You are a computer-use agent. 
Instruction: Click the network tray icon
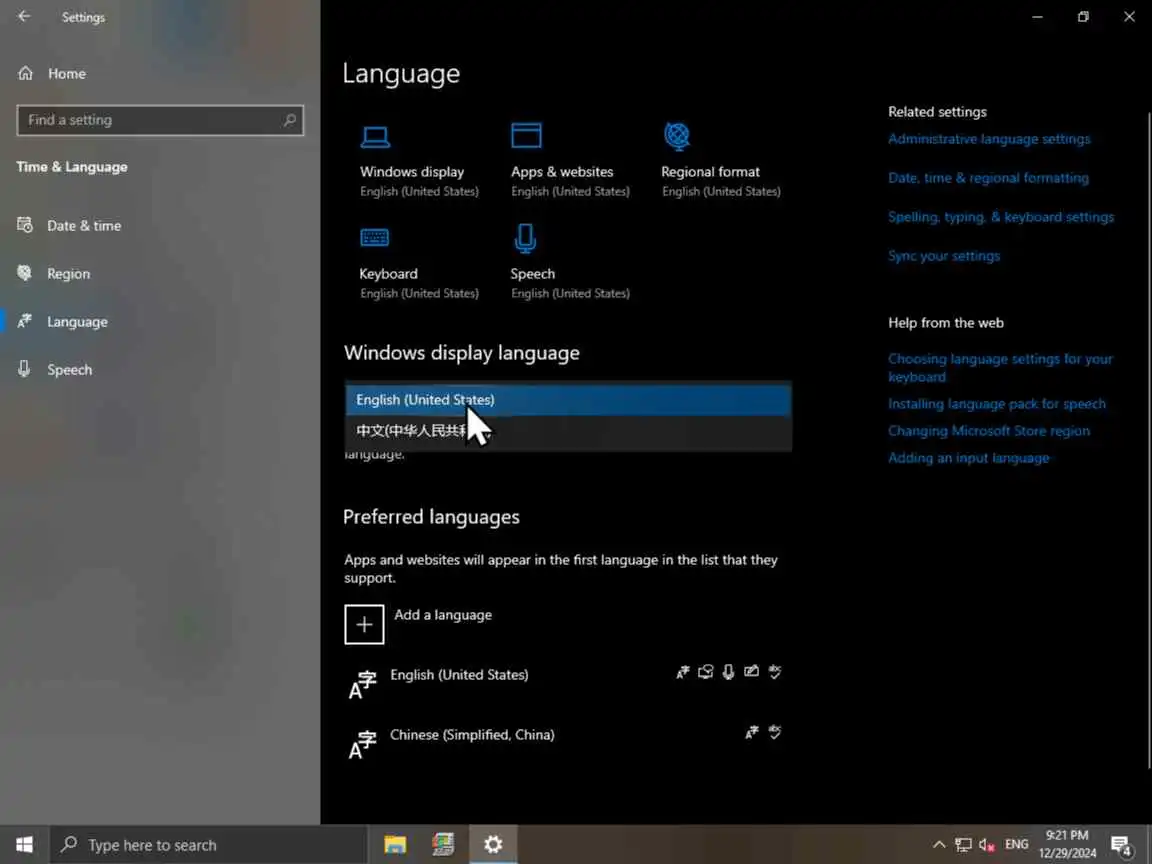click(x=963, y=845)
